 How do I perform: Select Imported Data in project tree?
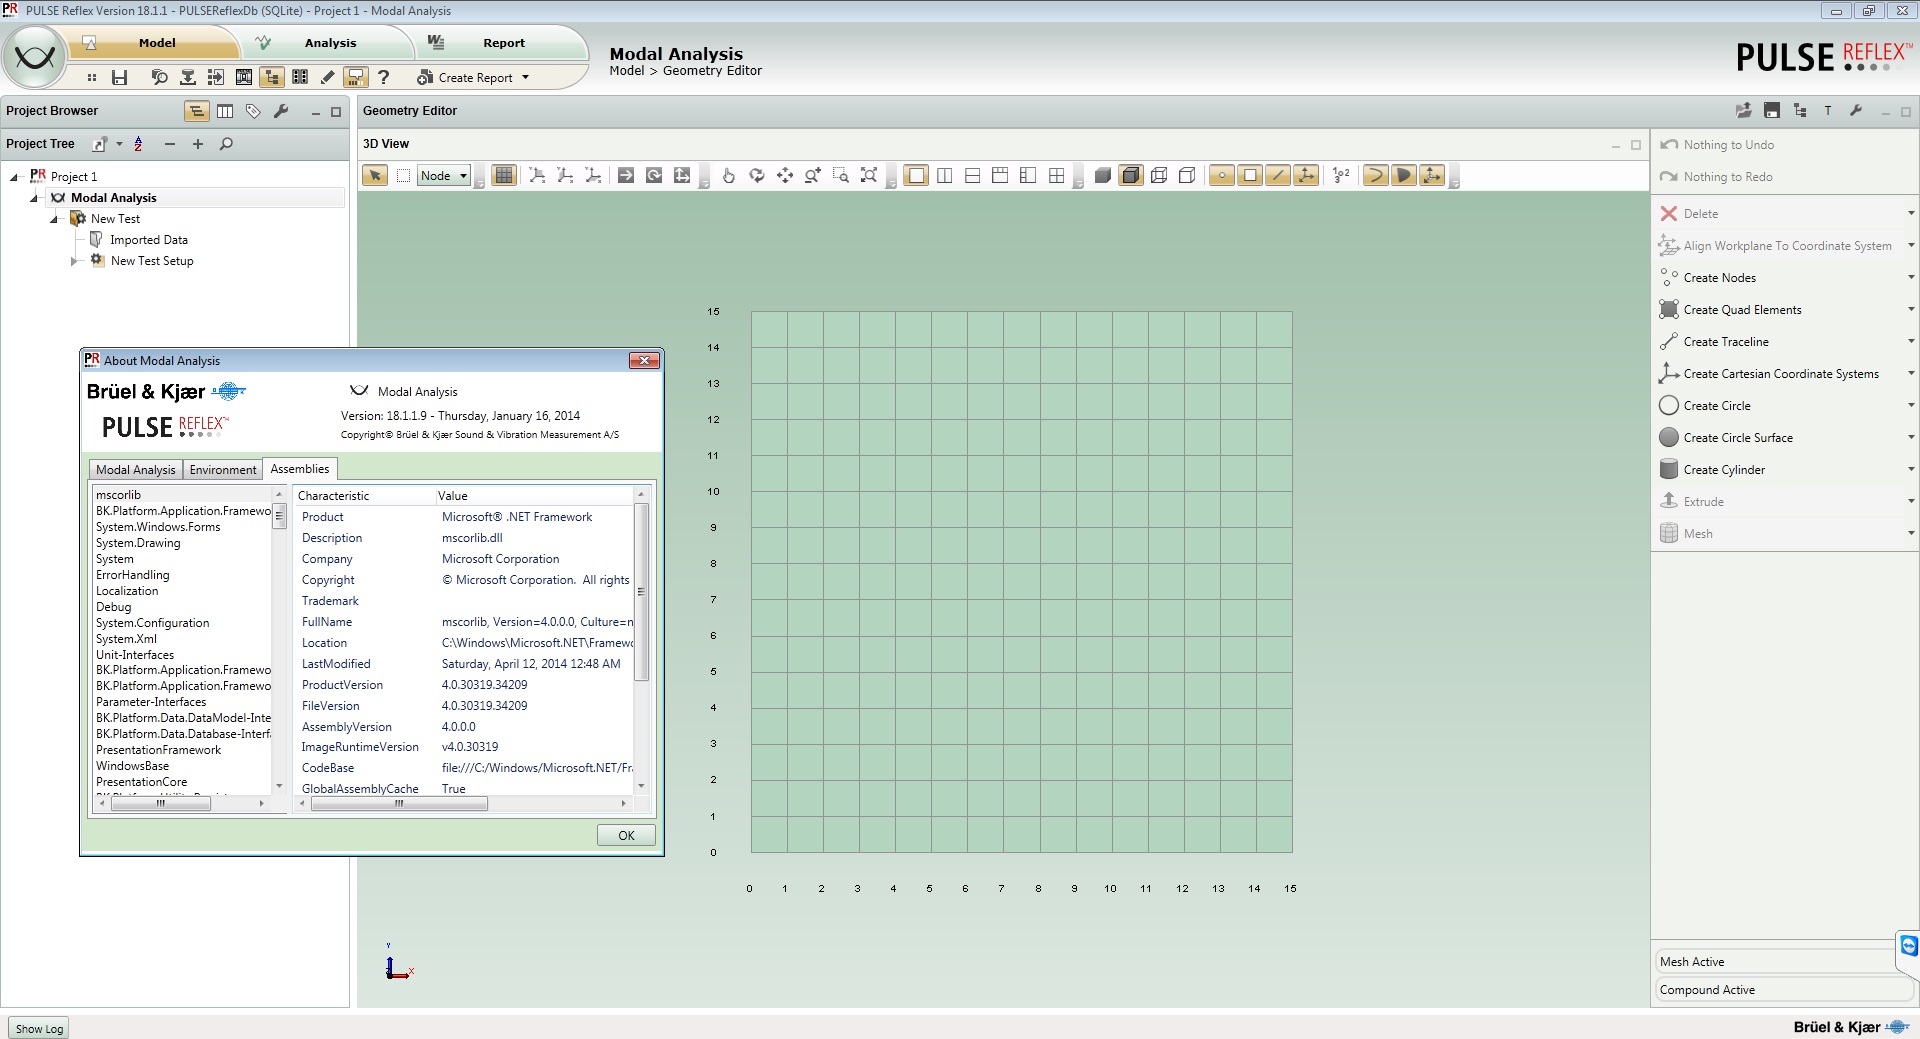coord(148,240)
